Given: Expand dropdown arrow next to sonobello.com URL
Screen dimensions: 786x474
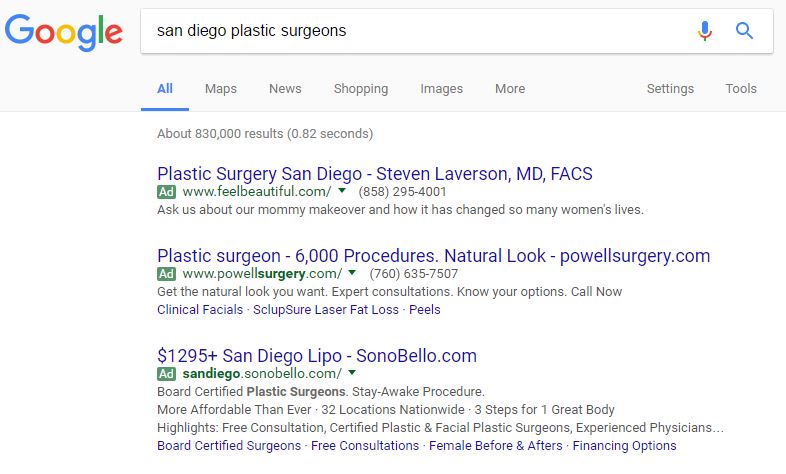Looking at the screenshot, I should (x=352, y=373).
